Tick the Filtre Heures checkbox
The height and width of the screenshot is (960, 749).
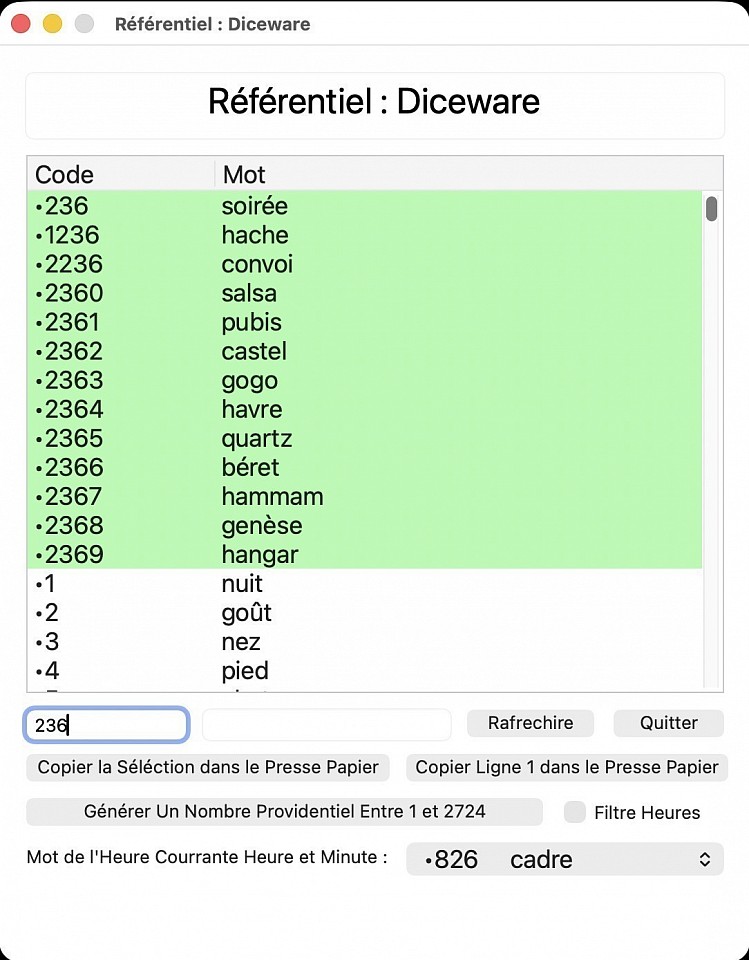[574, 812]
